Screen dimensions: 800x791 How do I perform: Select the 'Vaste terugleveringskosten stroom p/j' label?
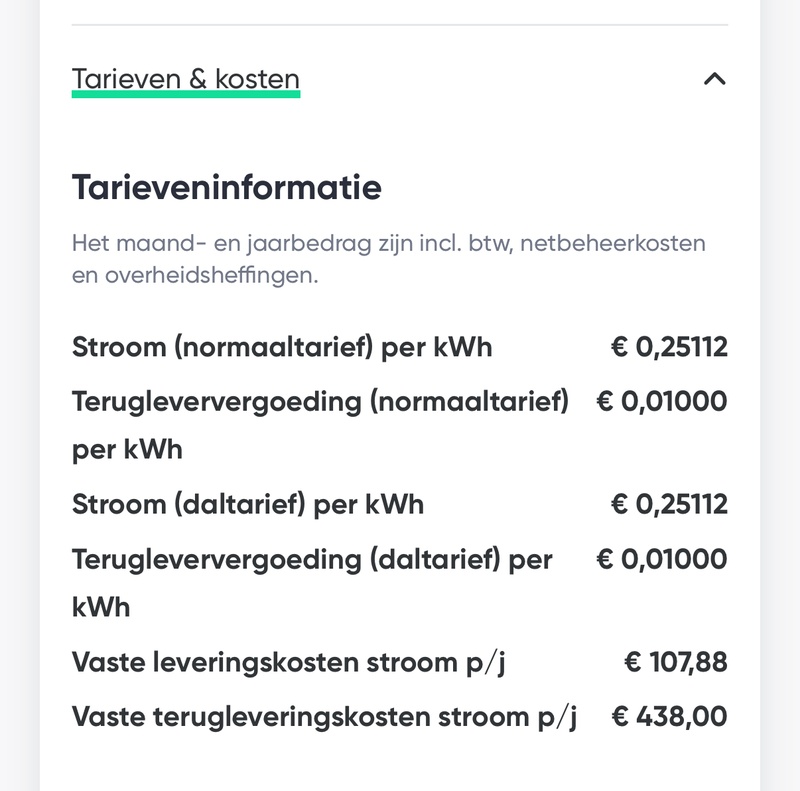[325, 716]
